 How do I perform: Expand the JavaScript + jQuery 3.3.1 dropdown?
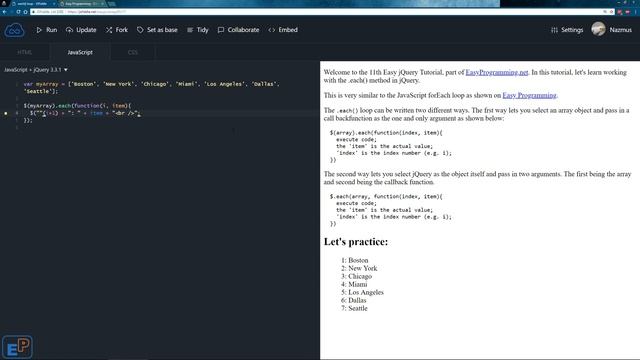(36, 70)
